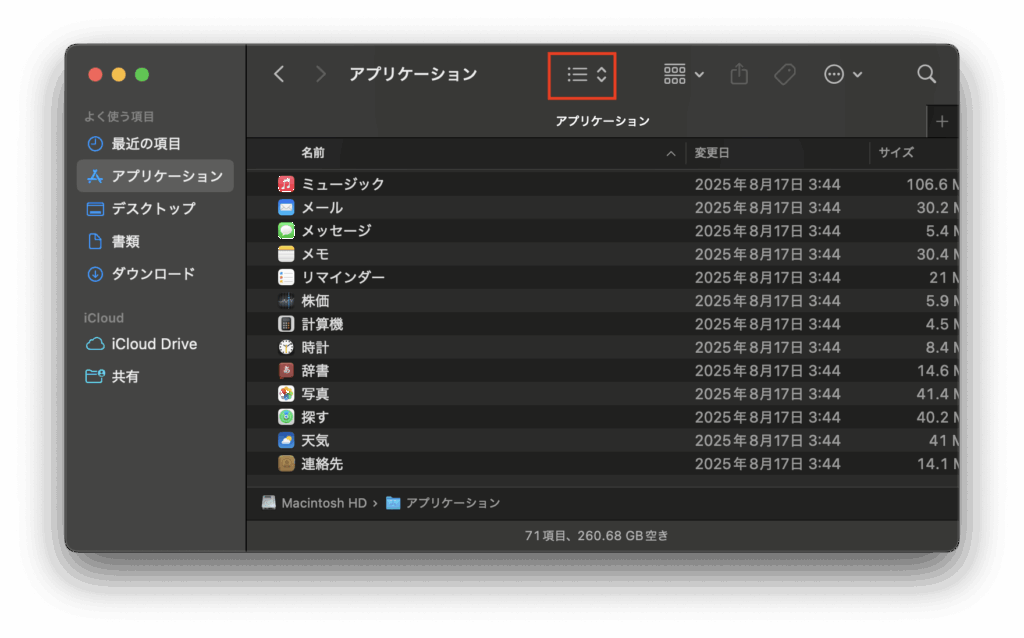This screenshot has height=638, width=1024.
Task: Select the アプリケーション tab
Action: point(602,121)
